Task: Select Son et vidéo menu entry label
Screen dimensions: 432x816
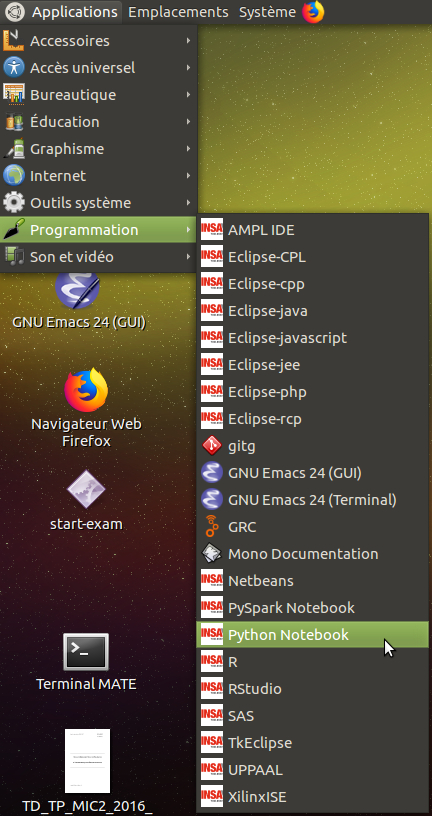Action: point(72,257)
